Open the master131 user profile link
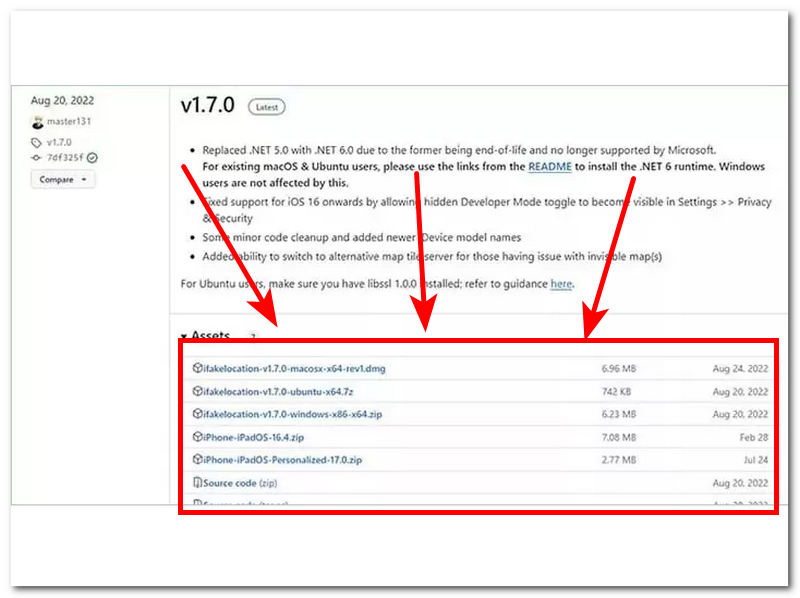Image resolution: width=800 pixels, height=598 pixels. (69, 122)
